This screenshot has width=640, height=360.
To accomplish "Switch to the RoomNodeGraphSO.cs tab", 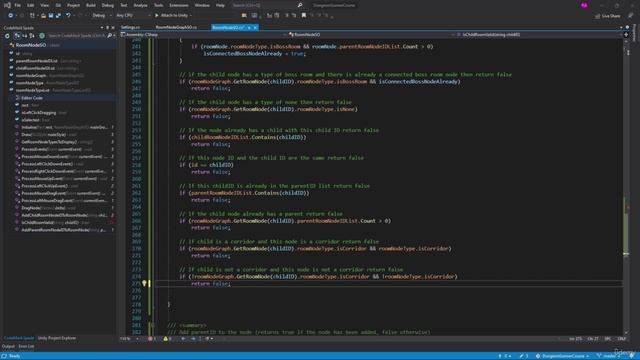I will coord(176,27).
